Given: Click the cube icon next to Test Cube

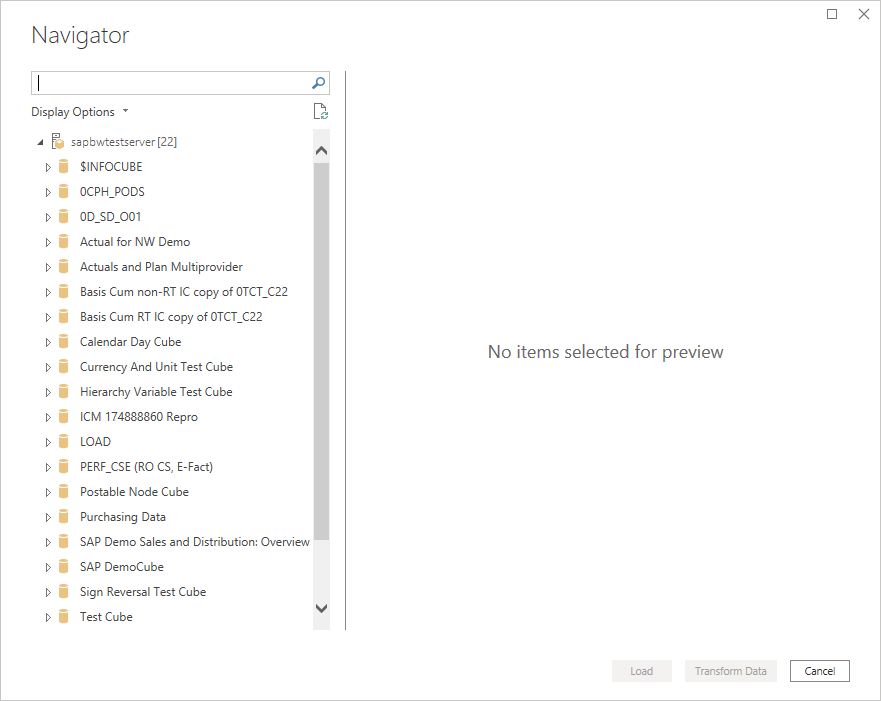Looking at the screenshot, I should [63, 616].
